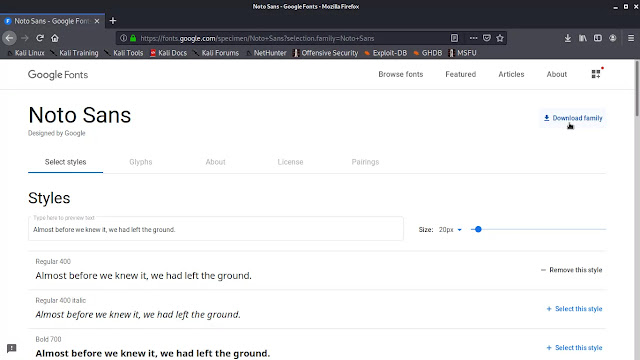Screen dimensions: 640x360
Task: Click the 'Designed by Google' text
Action: pyautogui.click(x=57, y=133)
